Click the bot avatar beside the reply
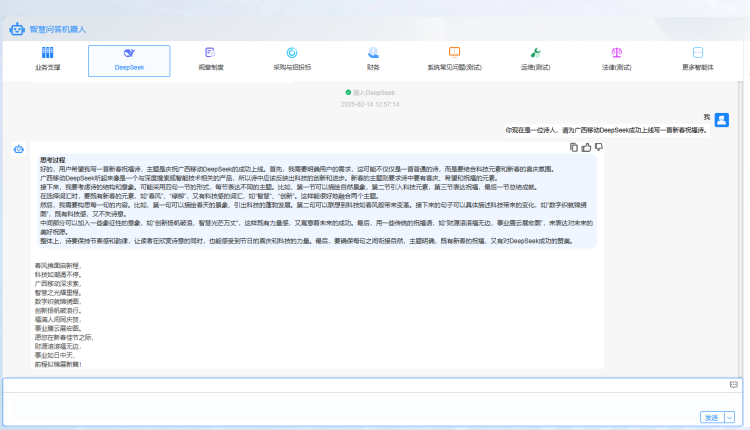Image resolution: width=750 pixels, height=430 pixels. tap(18, 149)
